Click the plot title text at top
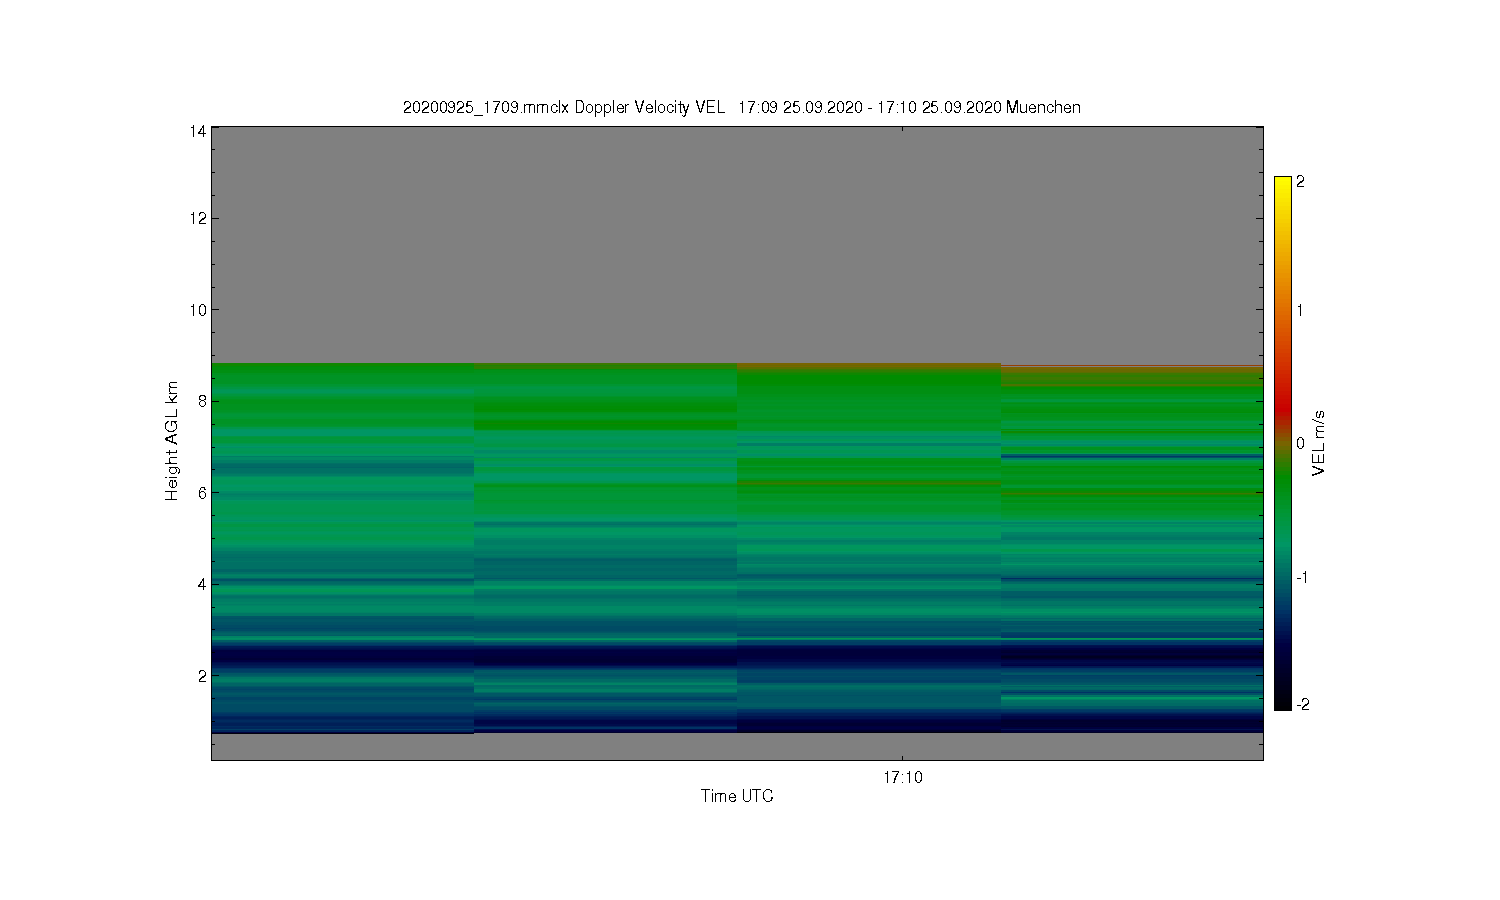The height and width of the screenshot is (900, 1500). [x=741, y=107]
